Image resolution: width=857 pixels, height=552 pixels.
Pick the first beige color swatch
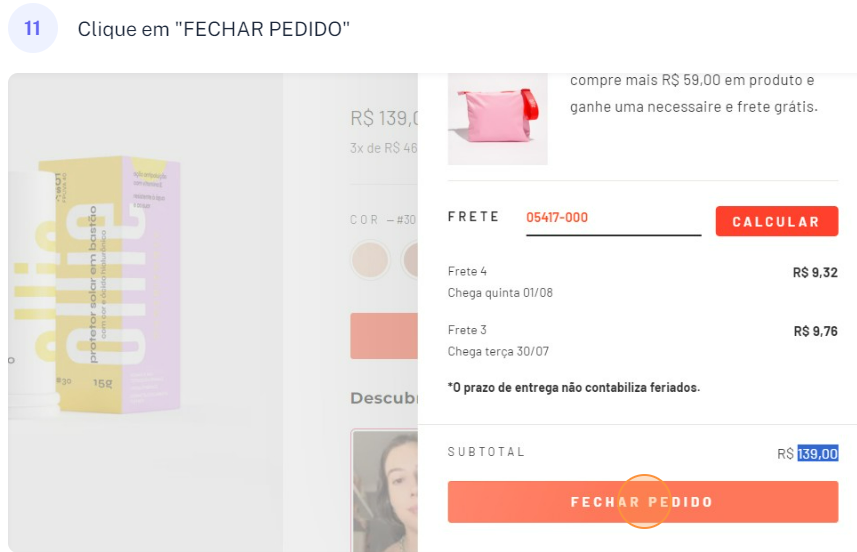371,260
